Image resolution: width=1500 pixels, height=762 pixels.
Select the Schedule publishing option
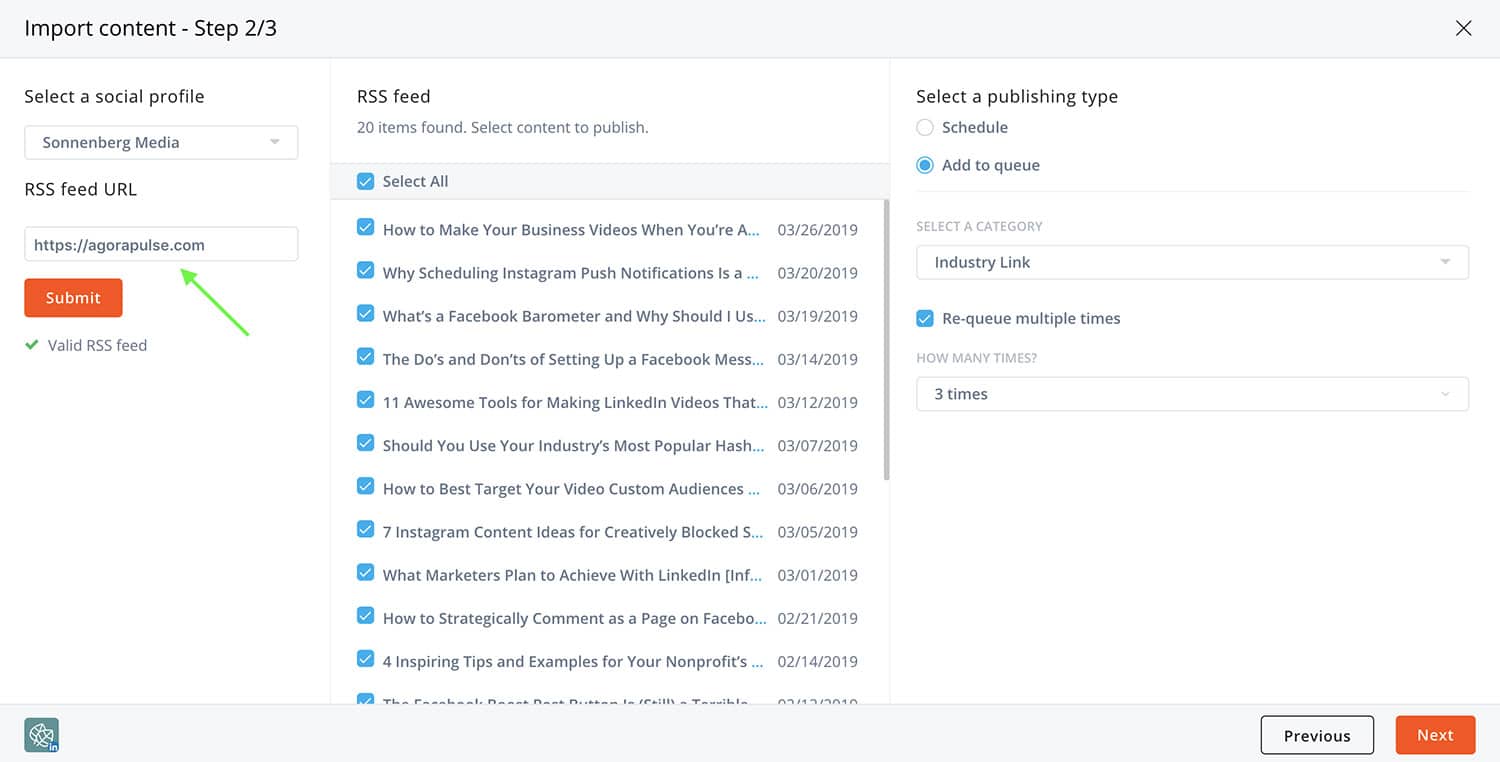pyautogui.click(x=925, y=127)
